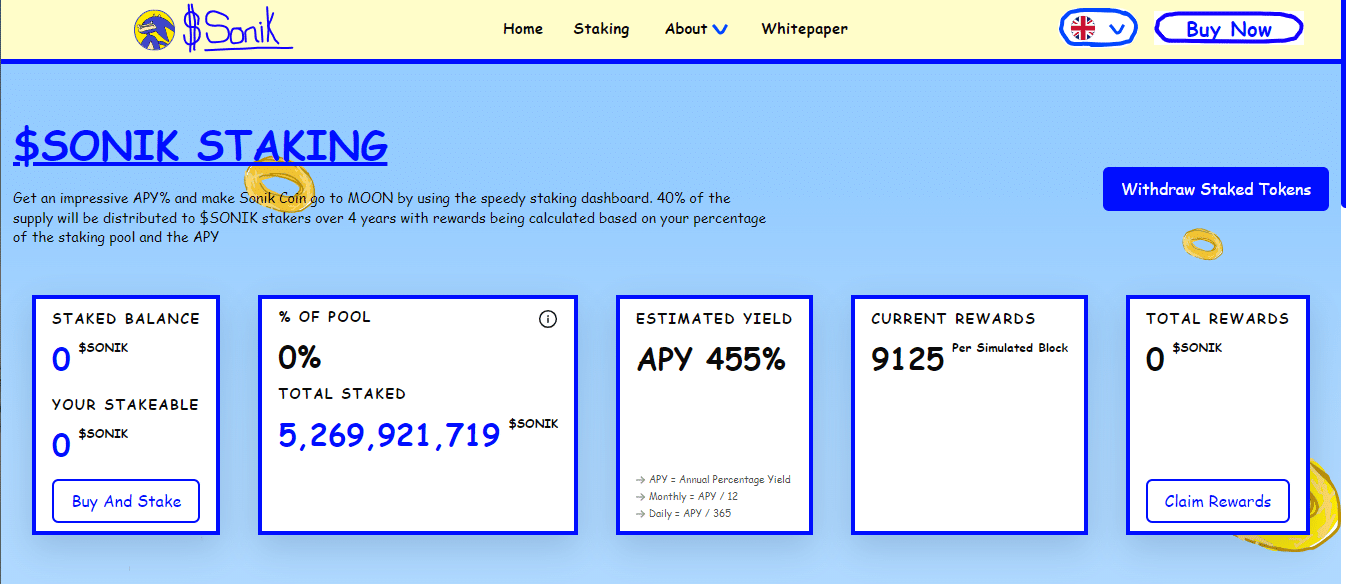1346x584 pixels.
Task: Click the Sonik hedgehog logo icon
Action: tap(154, 29)
